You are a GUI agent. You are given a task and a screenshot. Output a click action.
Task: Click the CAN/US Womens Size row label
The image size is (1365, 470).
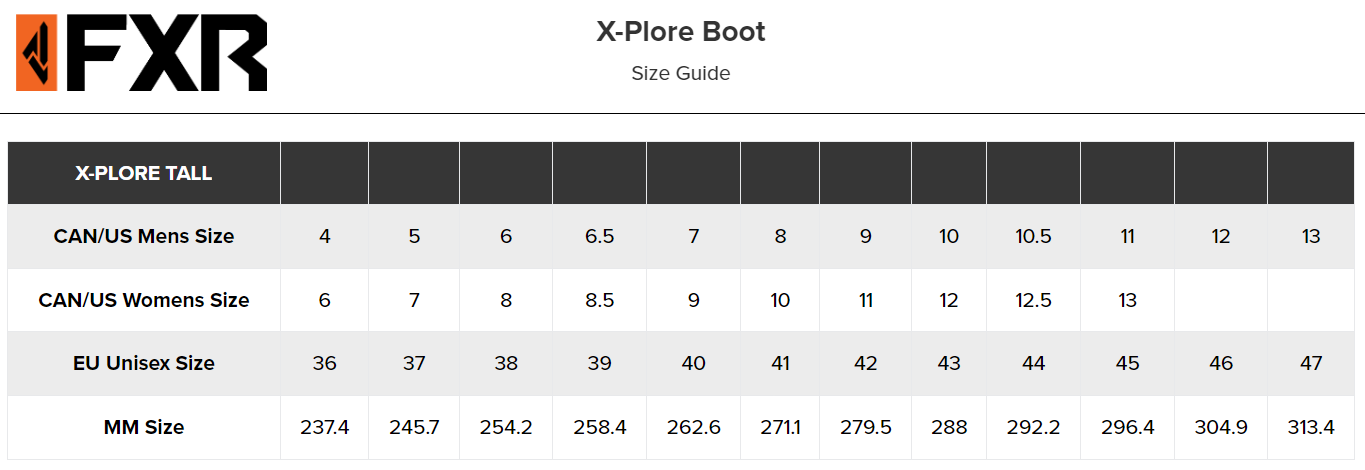[144, 300]
